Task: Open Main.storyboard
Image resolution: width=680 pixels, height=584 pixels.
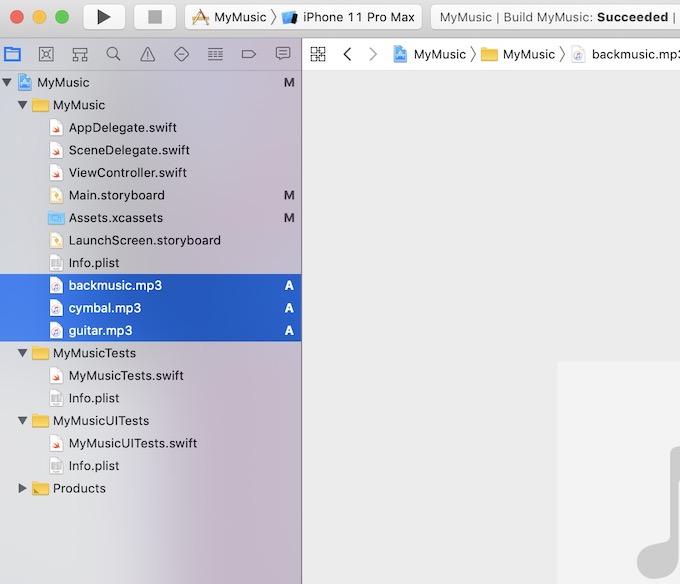Action: coord(150,195)
